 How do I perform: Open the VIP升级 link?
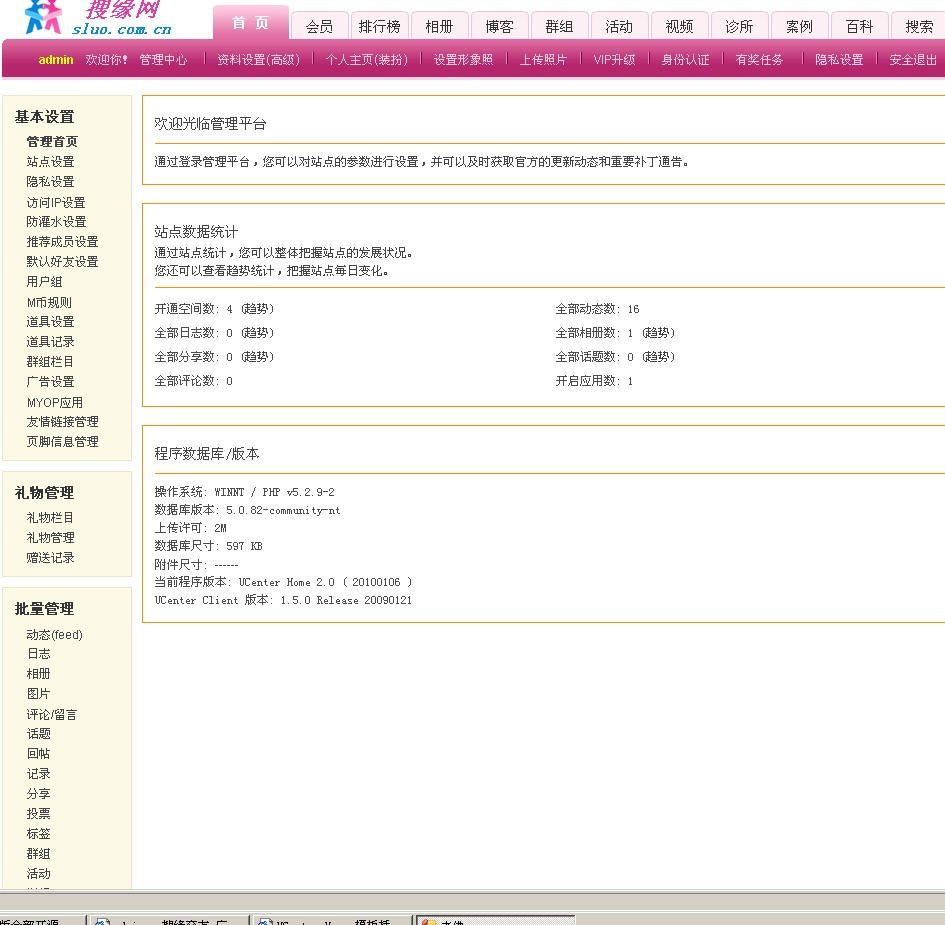pyautogui.click(x=614, y=60)
